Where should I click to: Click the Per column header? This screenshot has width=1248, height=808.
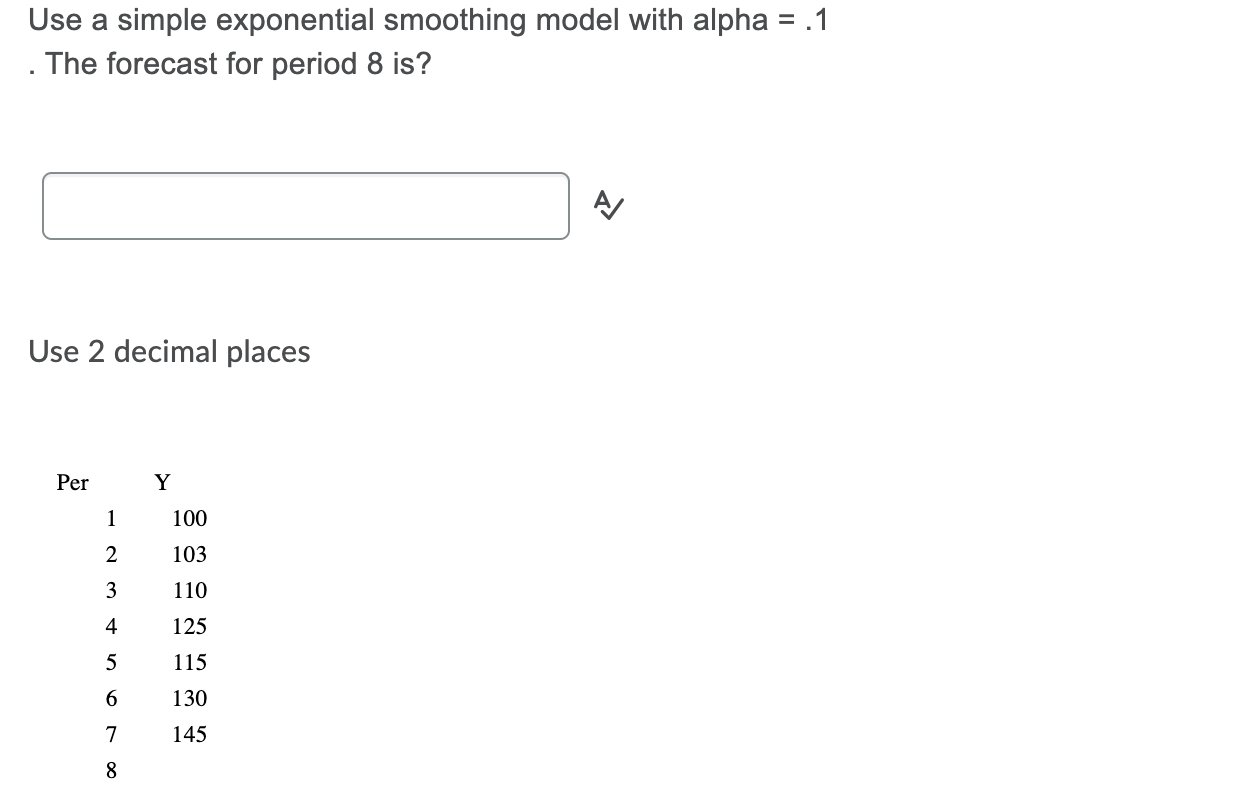click(72, 483)
